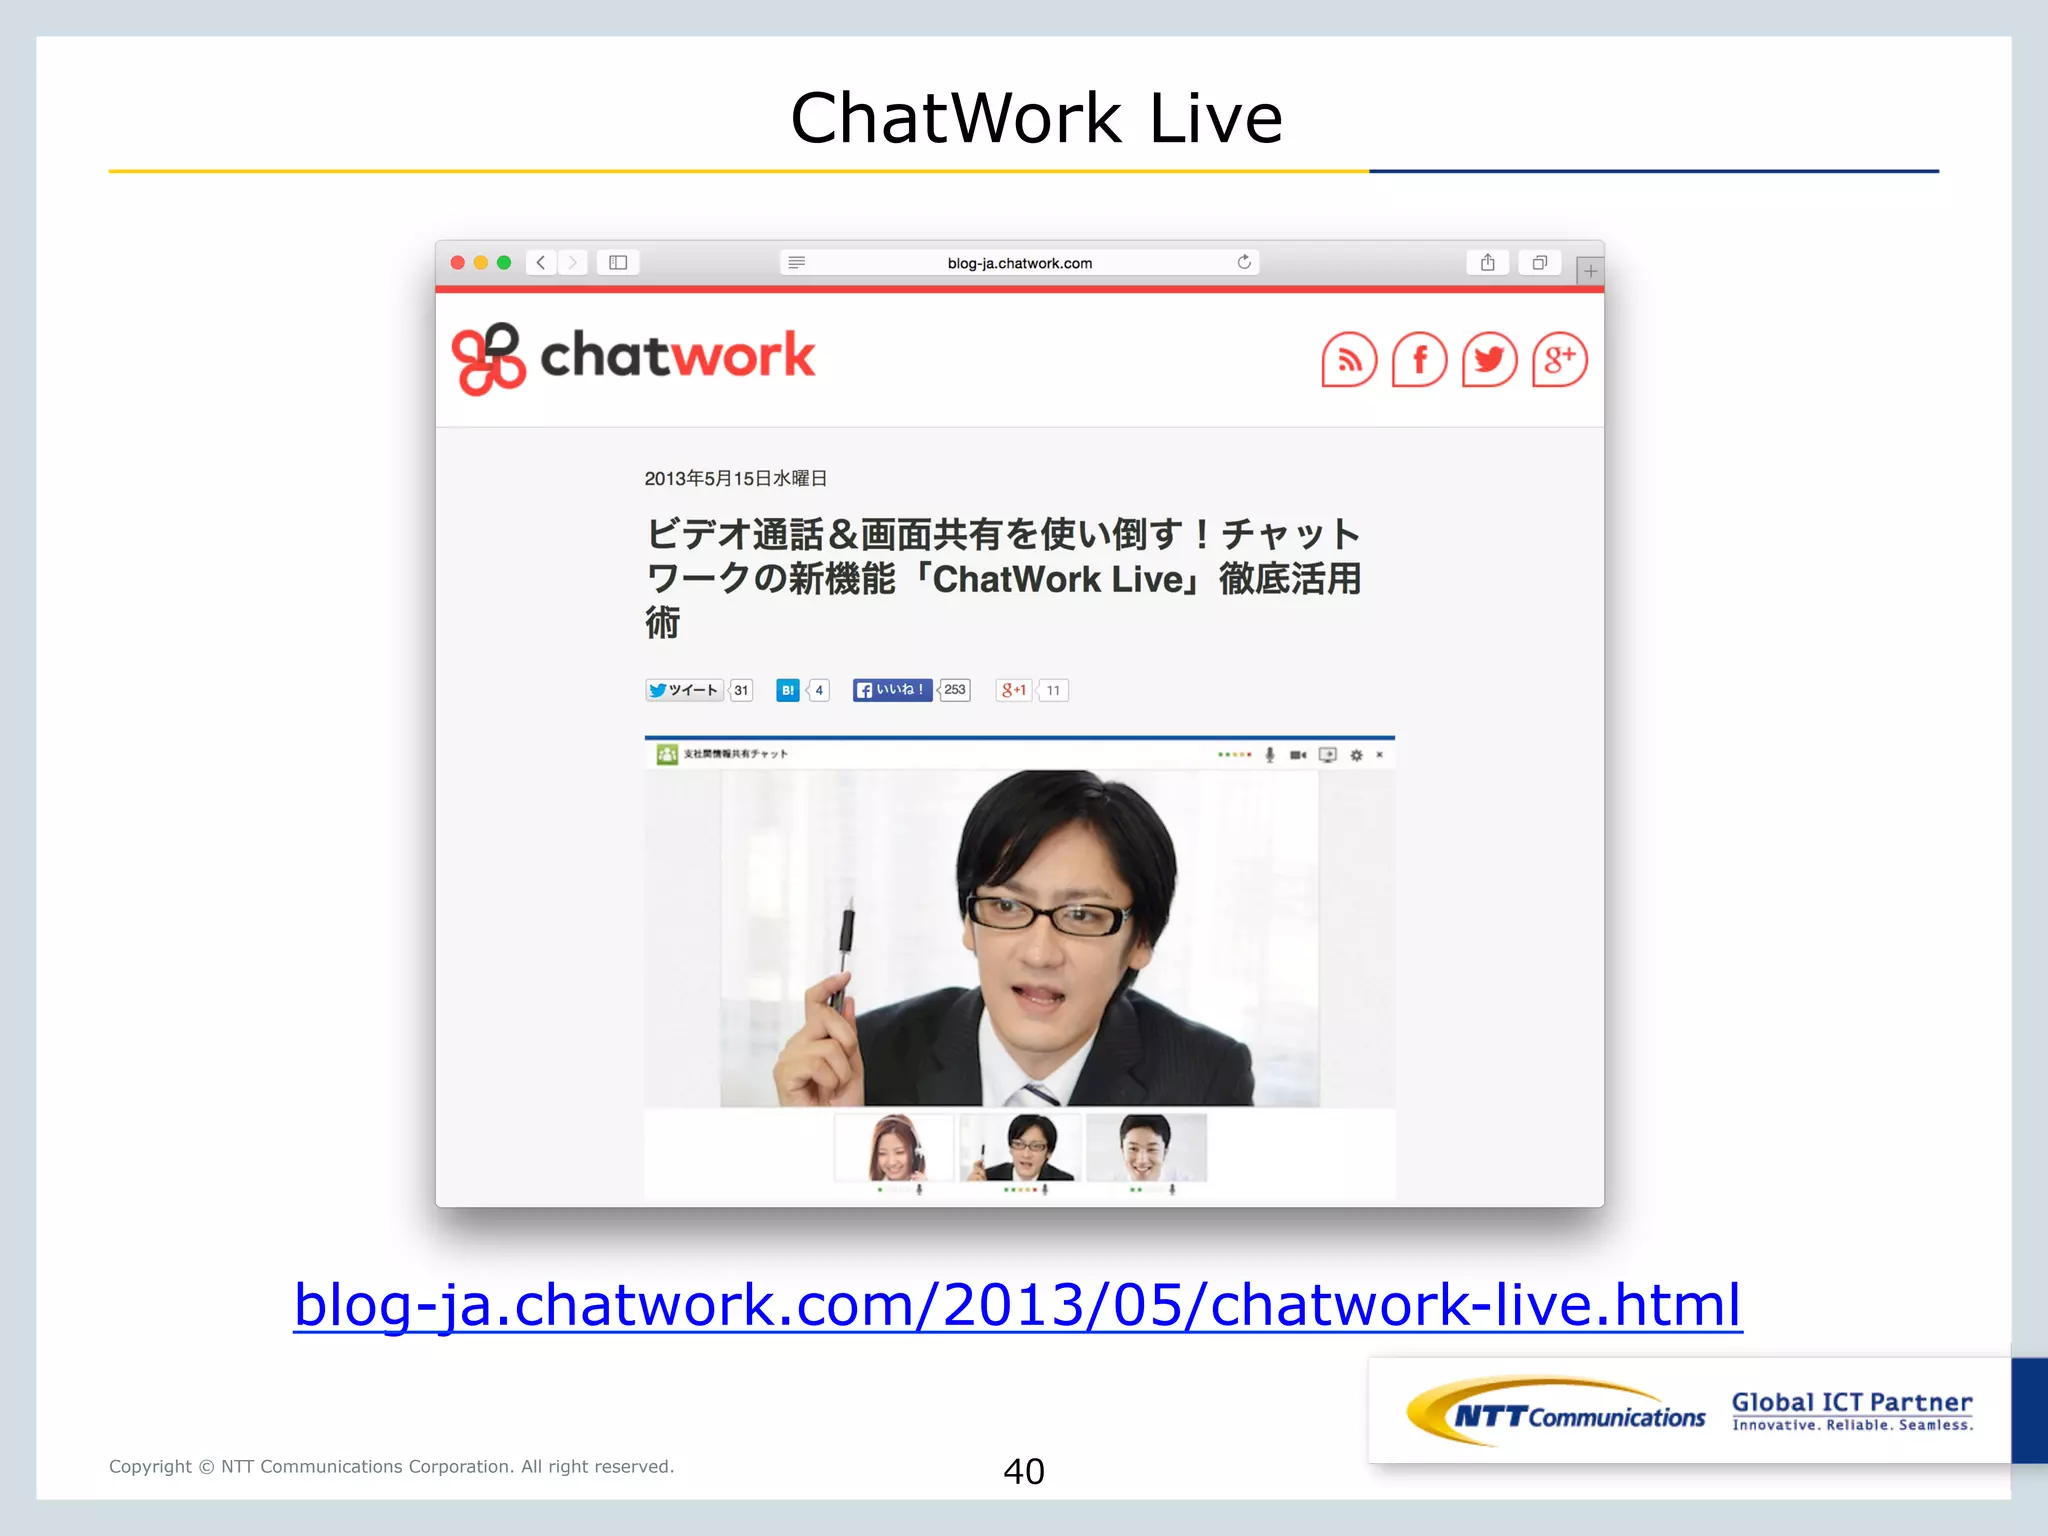Open the article title ビデオ通話＆画面共有を使い倒す
Viewport: 2048px width, 1536px height.
tap(1003, 578)
